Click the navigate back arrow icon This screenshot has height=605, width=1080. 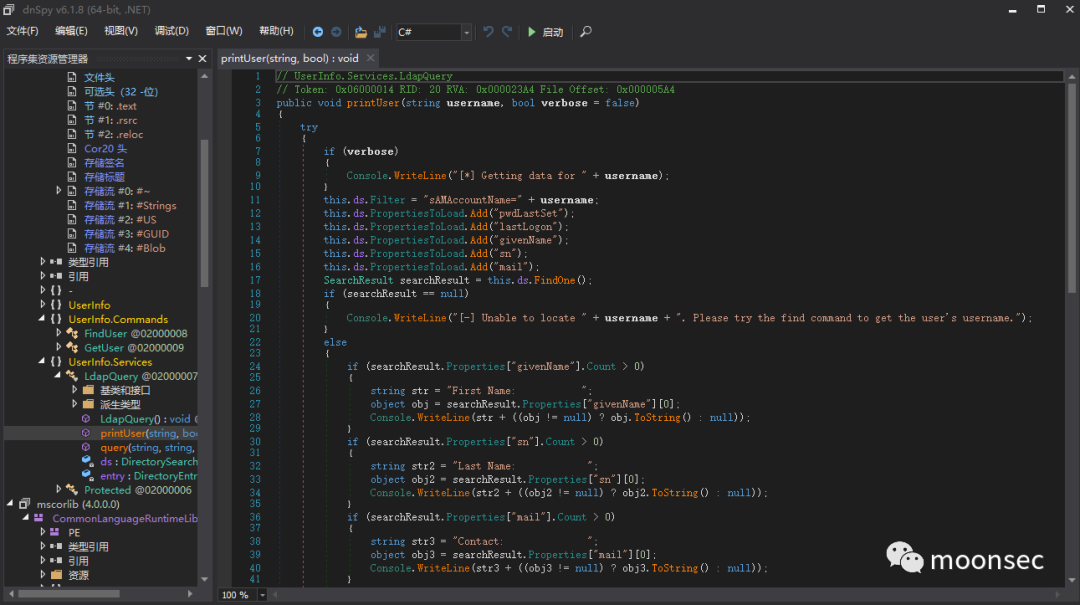click(x=318, y=32)
